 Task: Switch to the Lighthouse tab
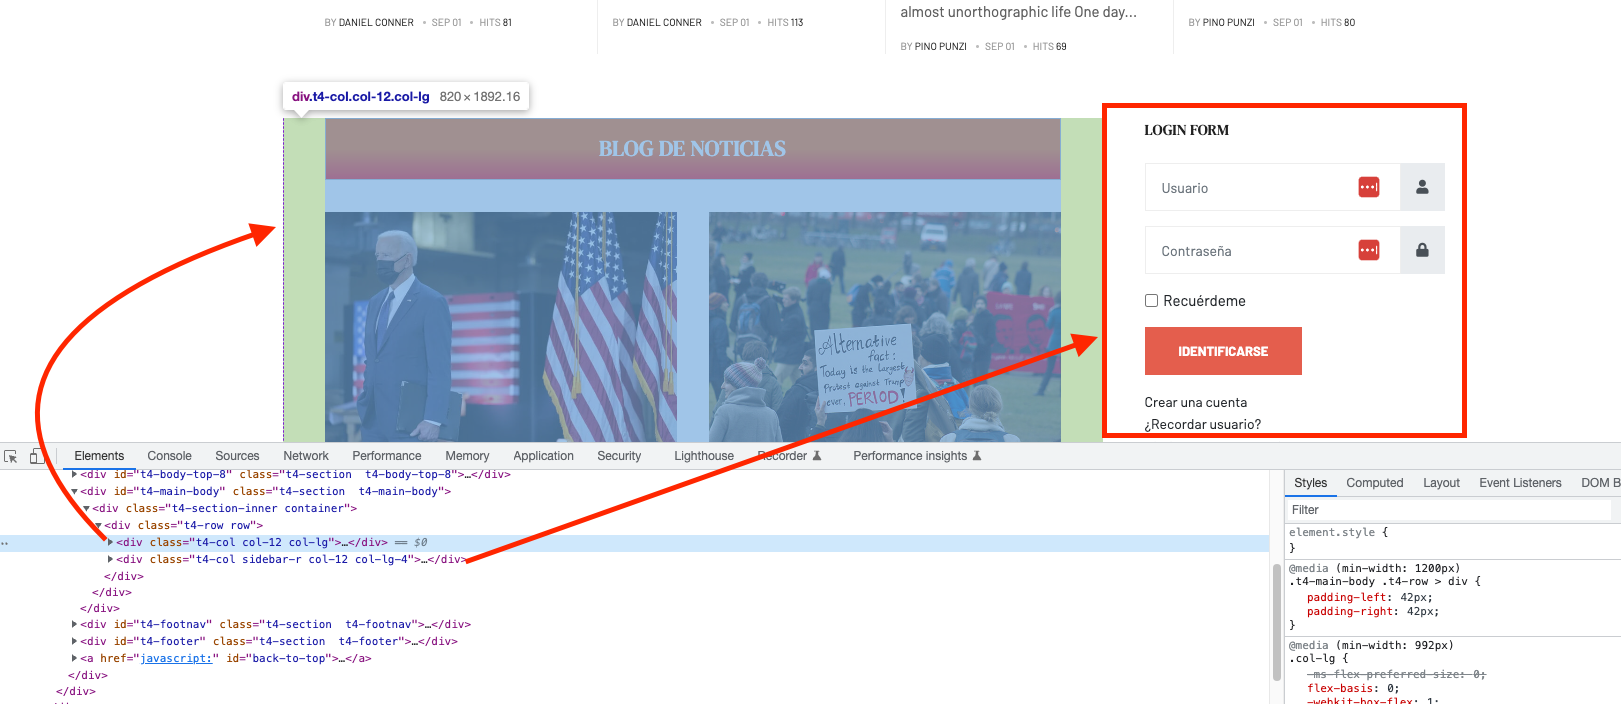(704, 456)
